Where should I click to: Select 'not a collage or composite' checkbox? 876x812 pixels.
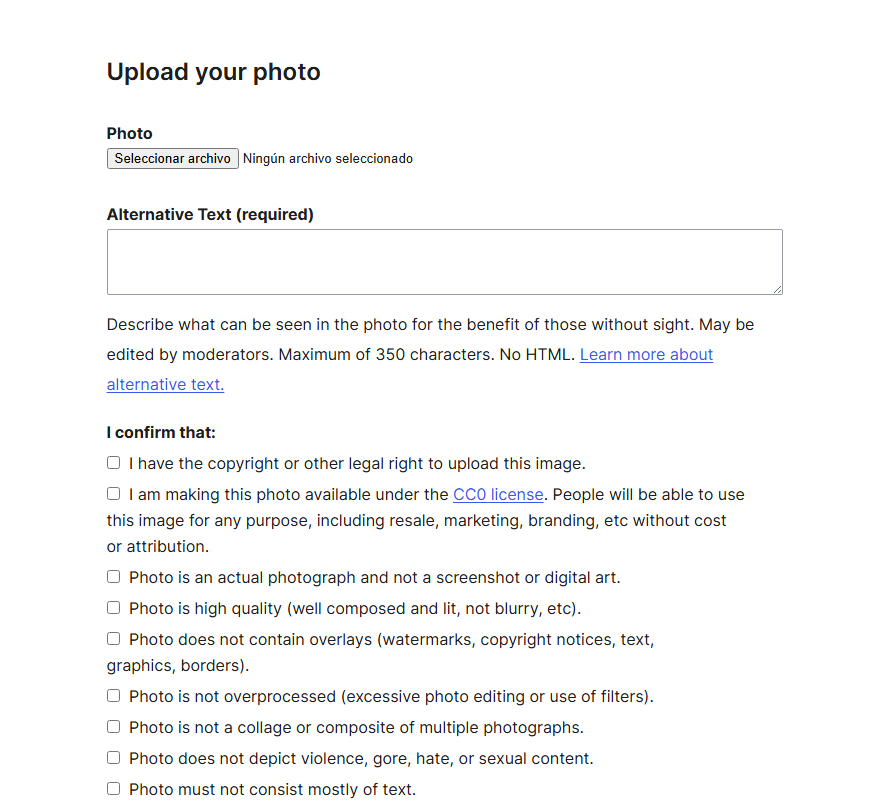click(114, 727)
